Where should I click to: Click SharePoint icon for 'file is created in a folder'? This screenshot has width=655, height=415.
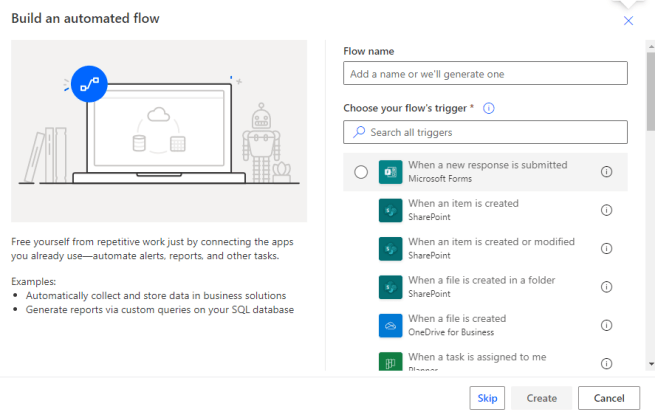pos(390,287)
